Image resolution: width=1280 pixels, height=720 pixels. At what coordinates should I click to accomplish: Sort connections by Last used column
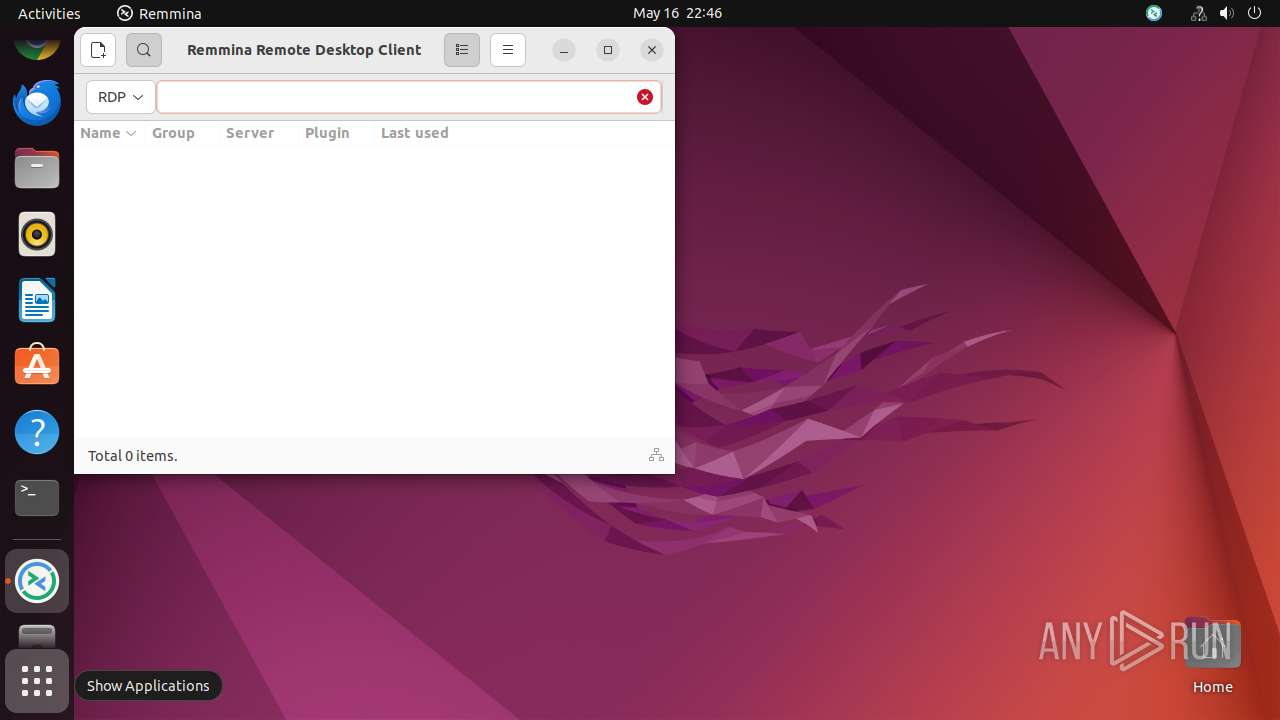[x=415, y=133]
